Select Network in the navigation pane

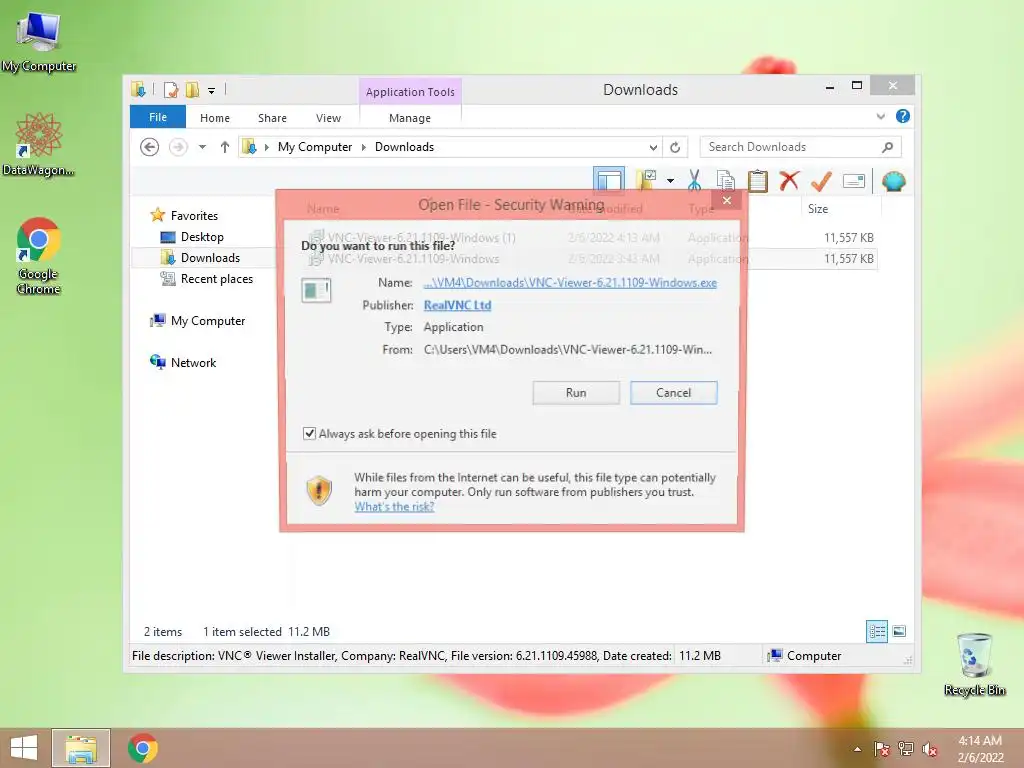[x=193, y=362]
